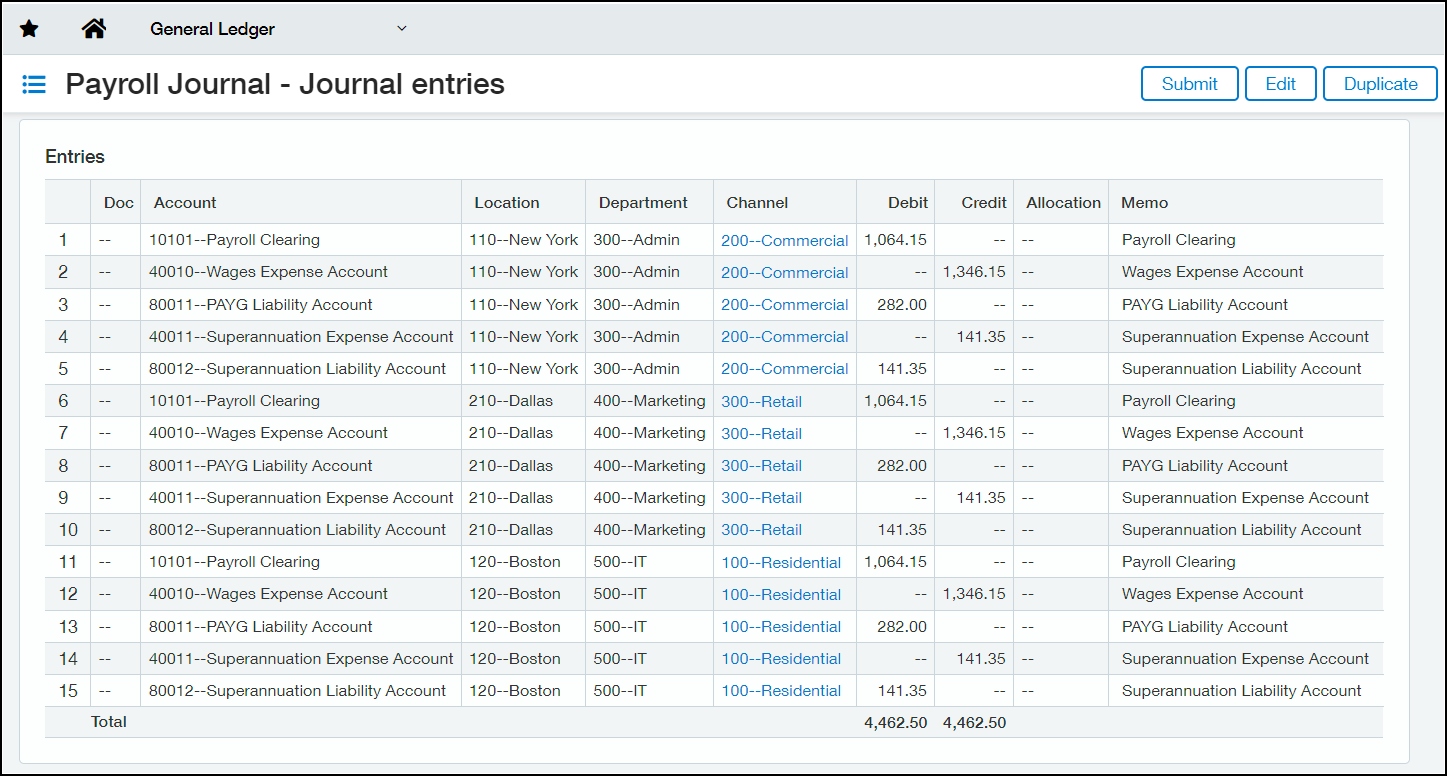This screenshot has width=1447, height=776.
Task: Click the Account column header
Action: pyautogui.click(x=185, y=202)
